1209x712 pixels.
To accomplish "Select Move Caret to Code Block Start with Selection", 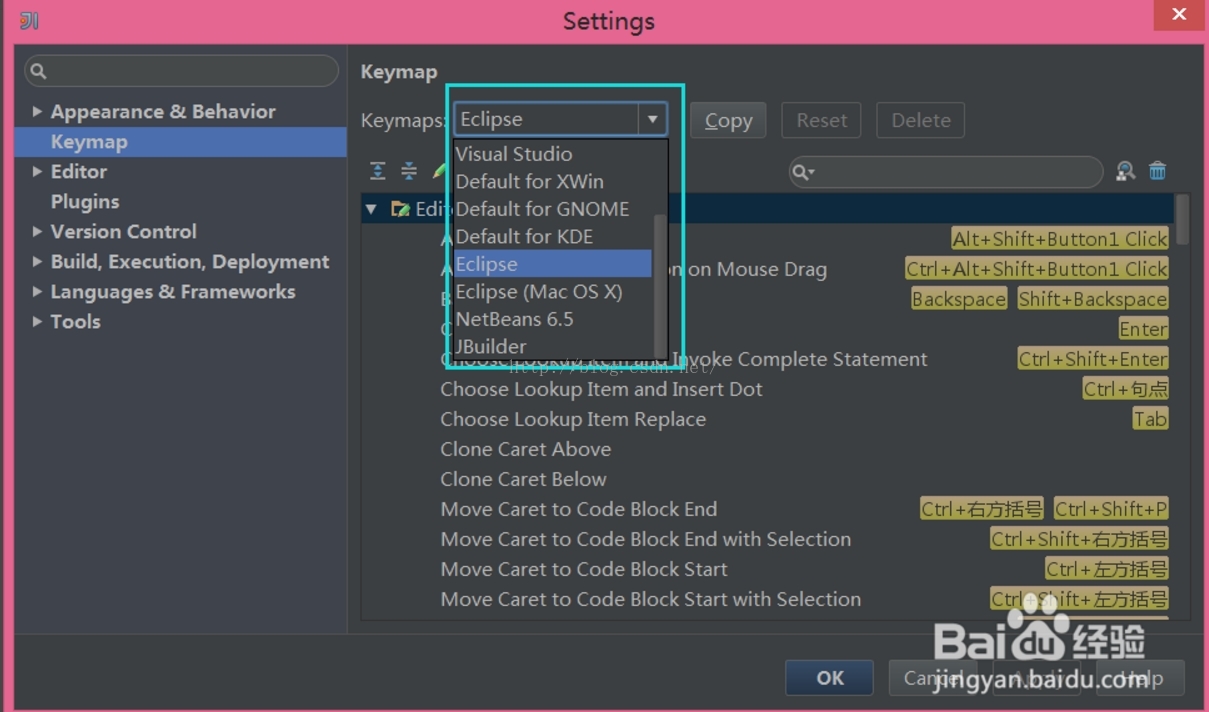I will 651,599.
